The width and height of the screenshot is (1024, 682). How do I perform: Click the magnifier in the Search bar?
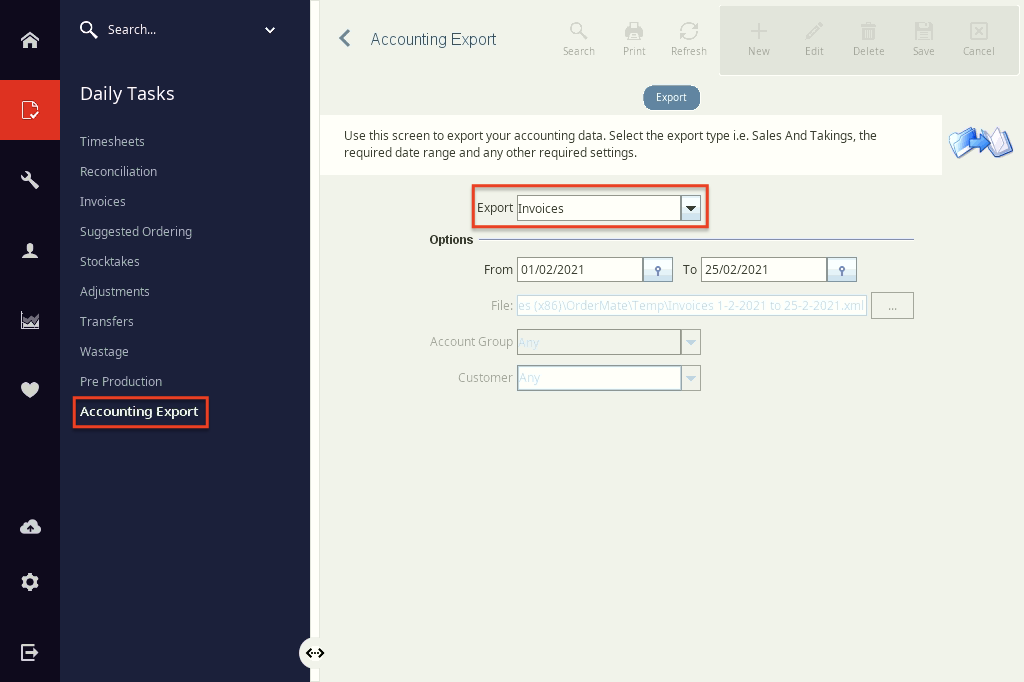click(x=88, y=29)
